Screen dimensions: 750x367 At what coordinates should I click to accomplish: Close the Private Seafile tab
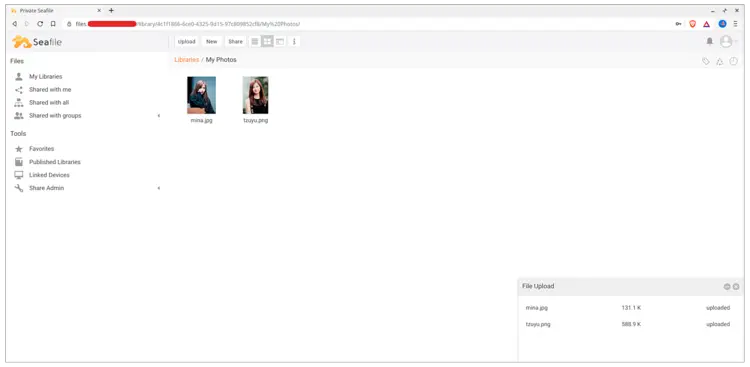pyautogui.click(x=99, y=11)
